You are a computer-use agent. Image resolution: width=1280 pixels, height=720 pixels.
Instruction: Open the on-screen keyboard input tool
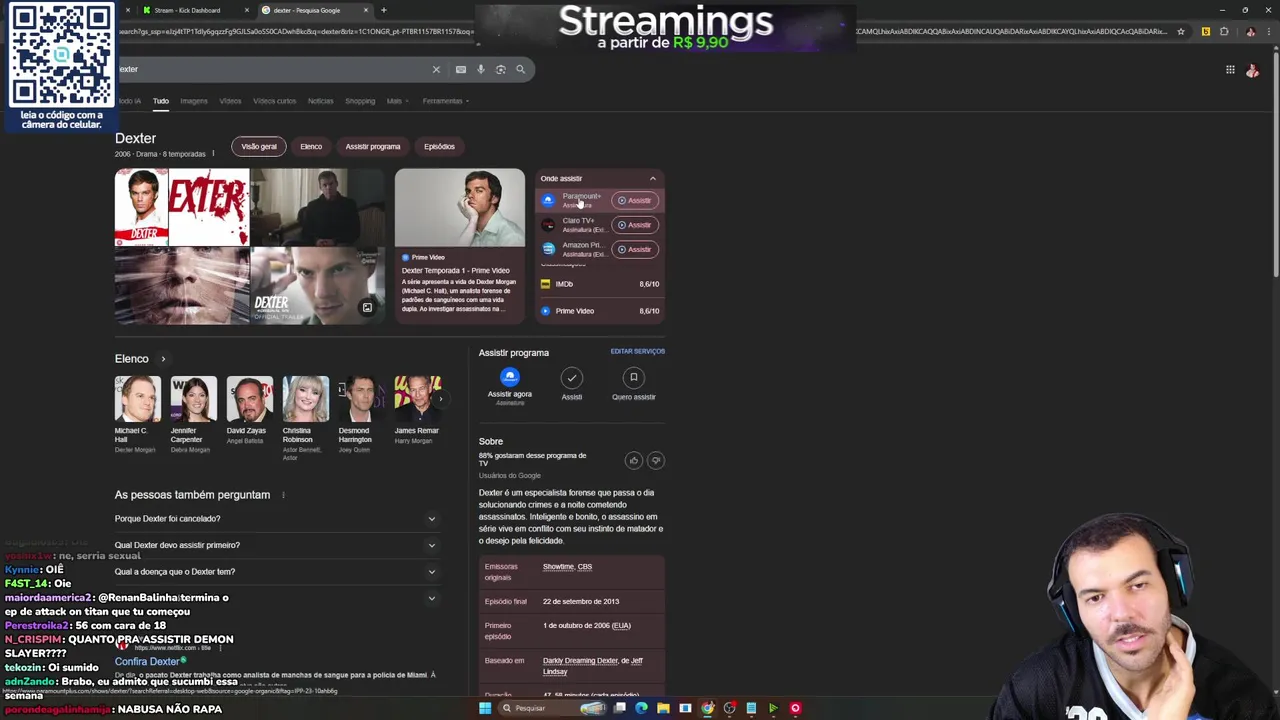coord(460,69)
